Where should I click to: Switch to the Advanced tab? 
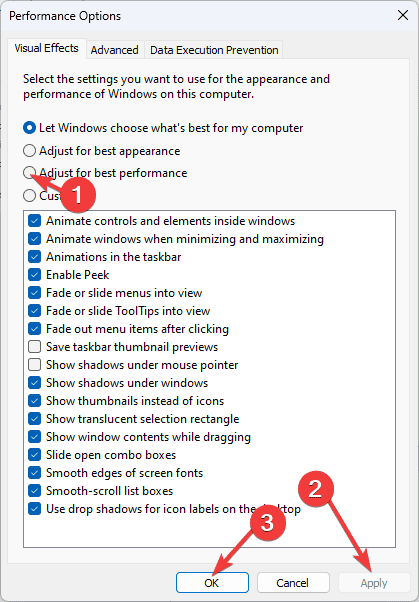(x=114, y=50)
